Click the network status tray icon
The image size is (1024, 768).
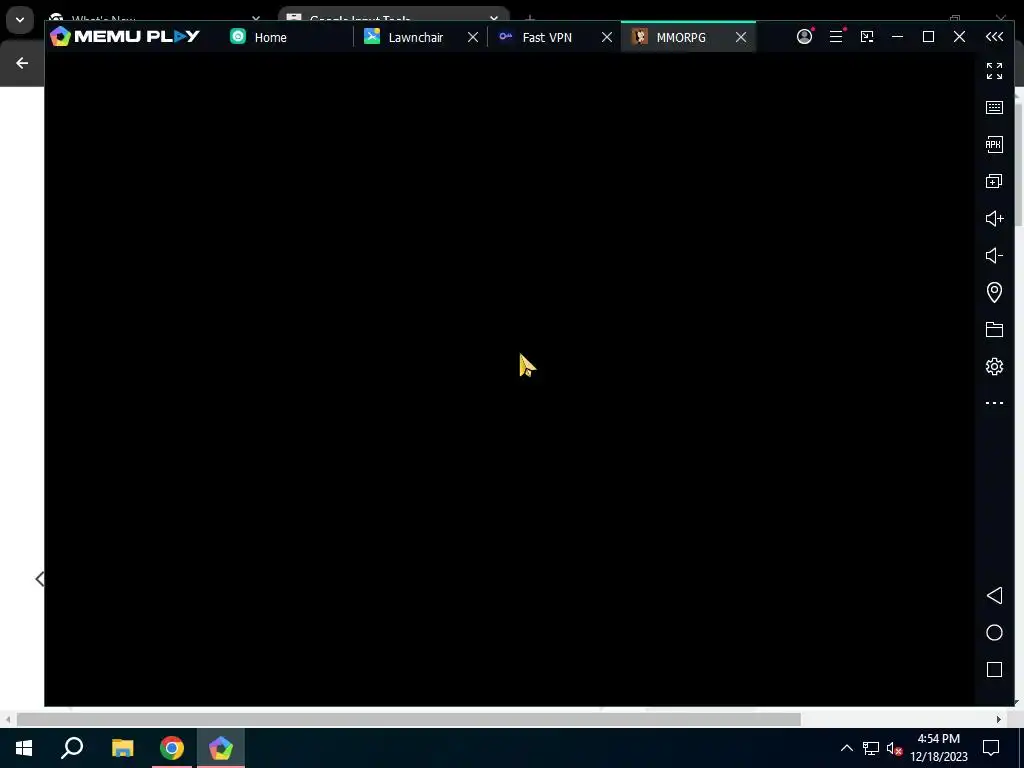(871, 748)
